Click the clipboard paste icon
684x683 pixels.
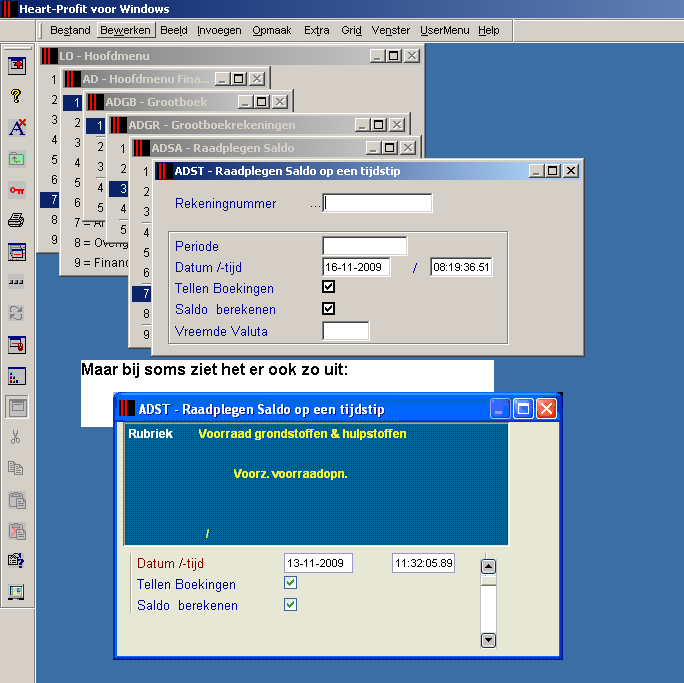coord(17,500)
